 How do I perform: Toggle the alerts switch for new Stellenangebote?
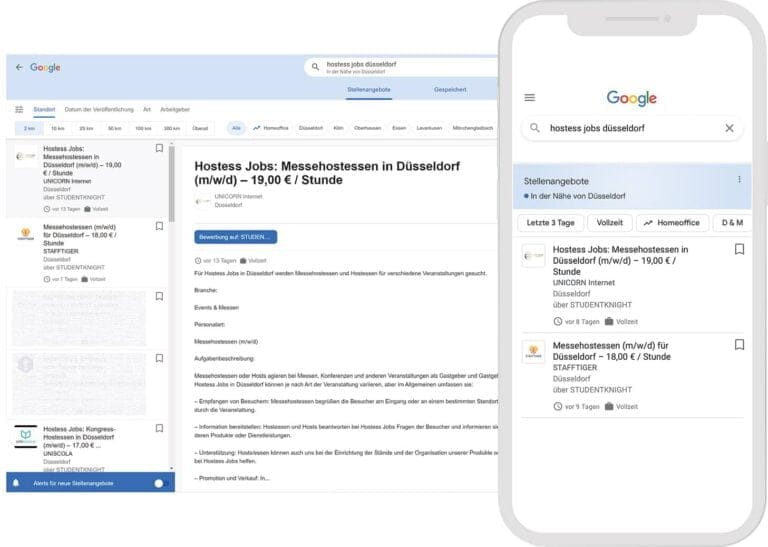pos(161,483)
